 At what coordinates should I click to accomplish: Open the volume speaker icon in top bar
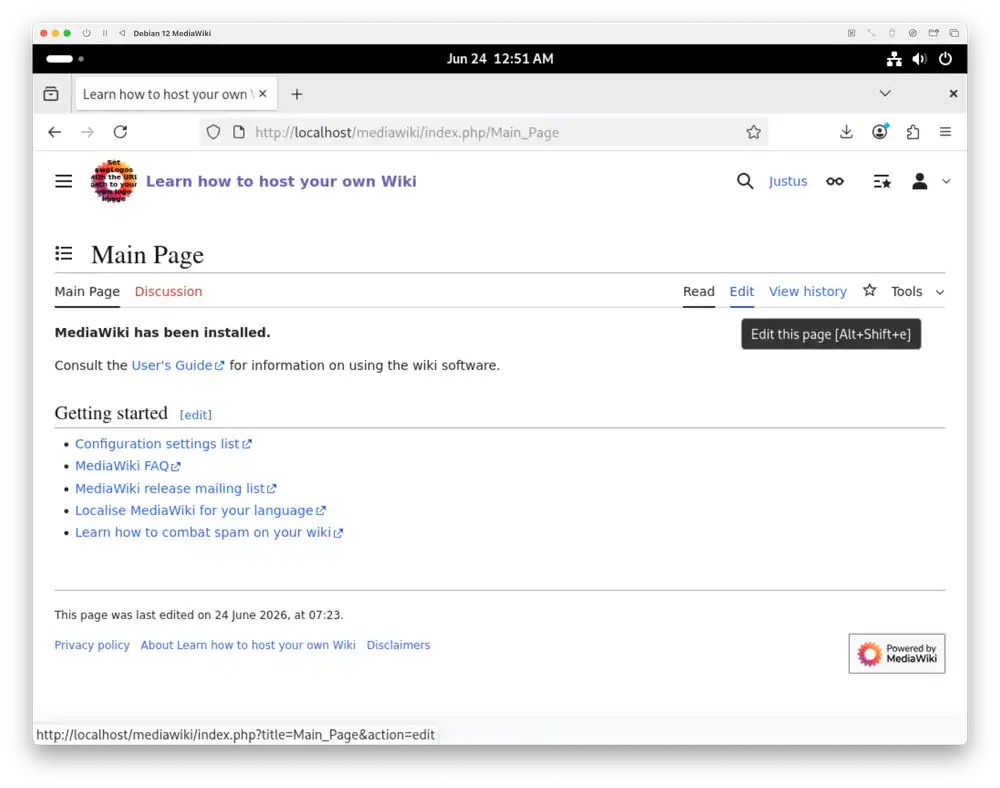click(920, 59)
